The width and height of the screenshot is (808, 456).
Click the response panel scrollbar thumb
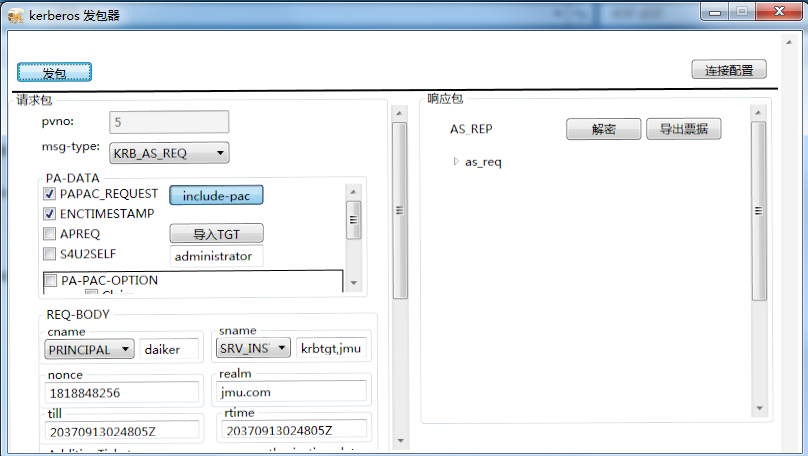(759, 211)
